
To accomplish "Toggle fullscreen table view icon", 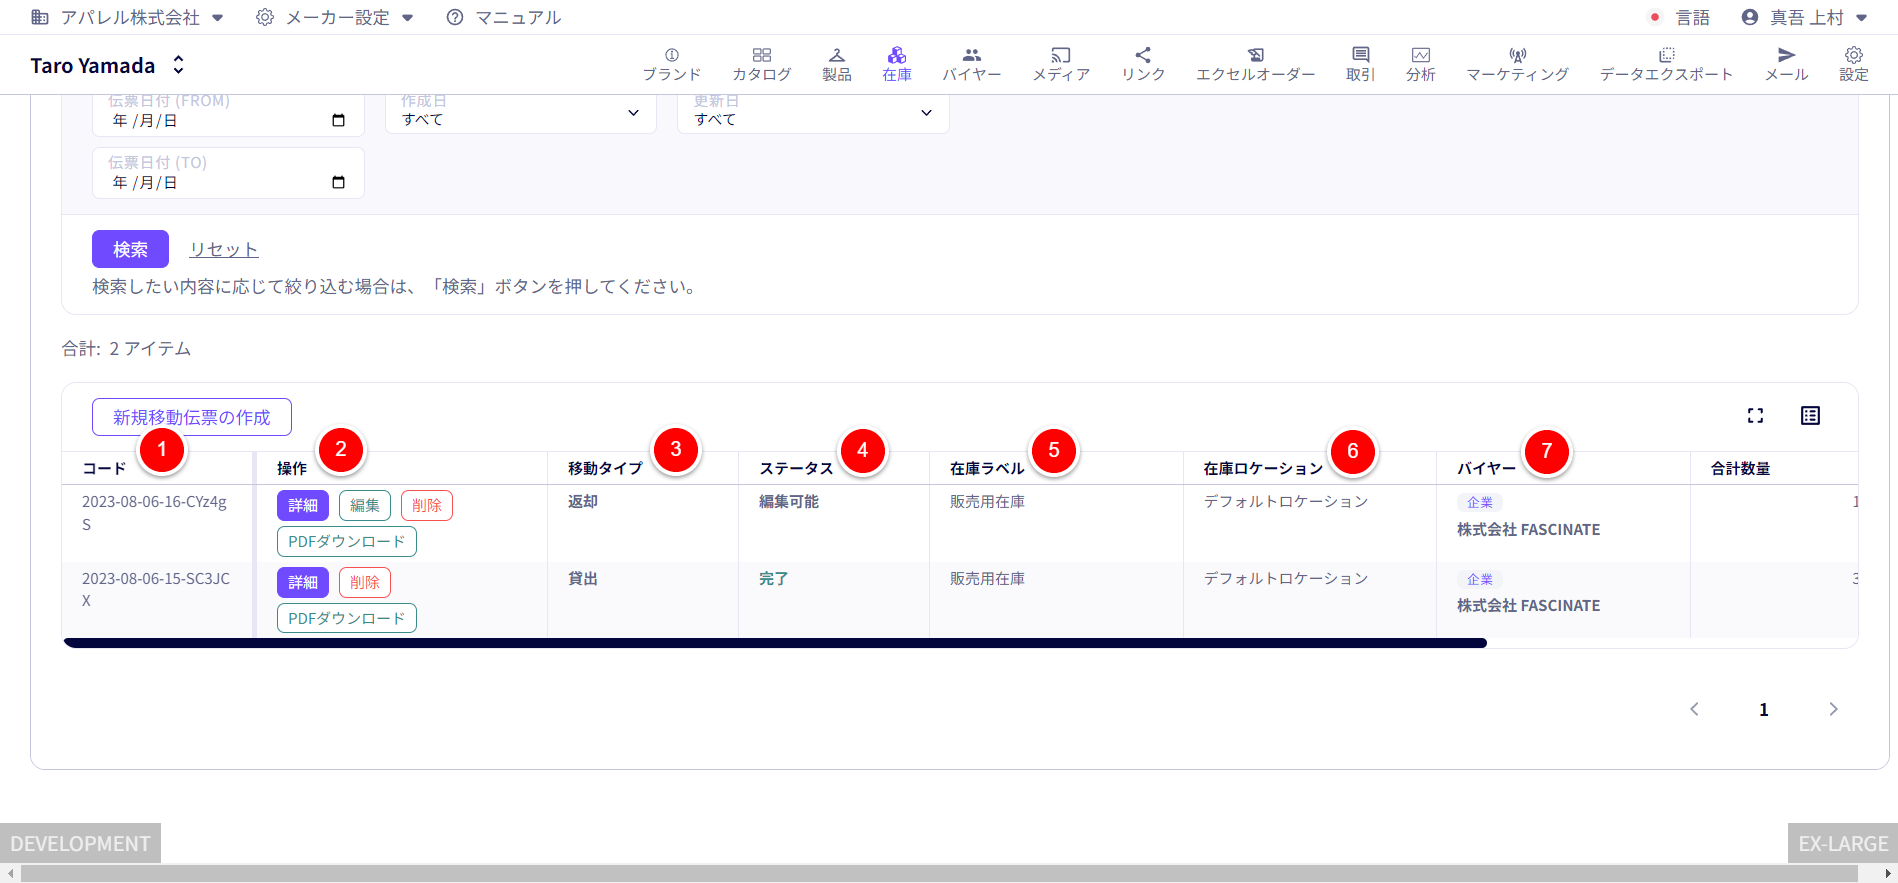I will [1755, 416].
